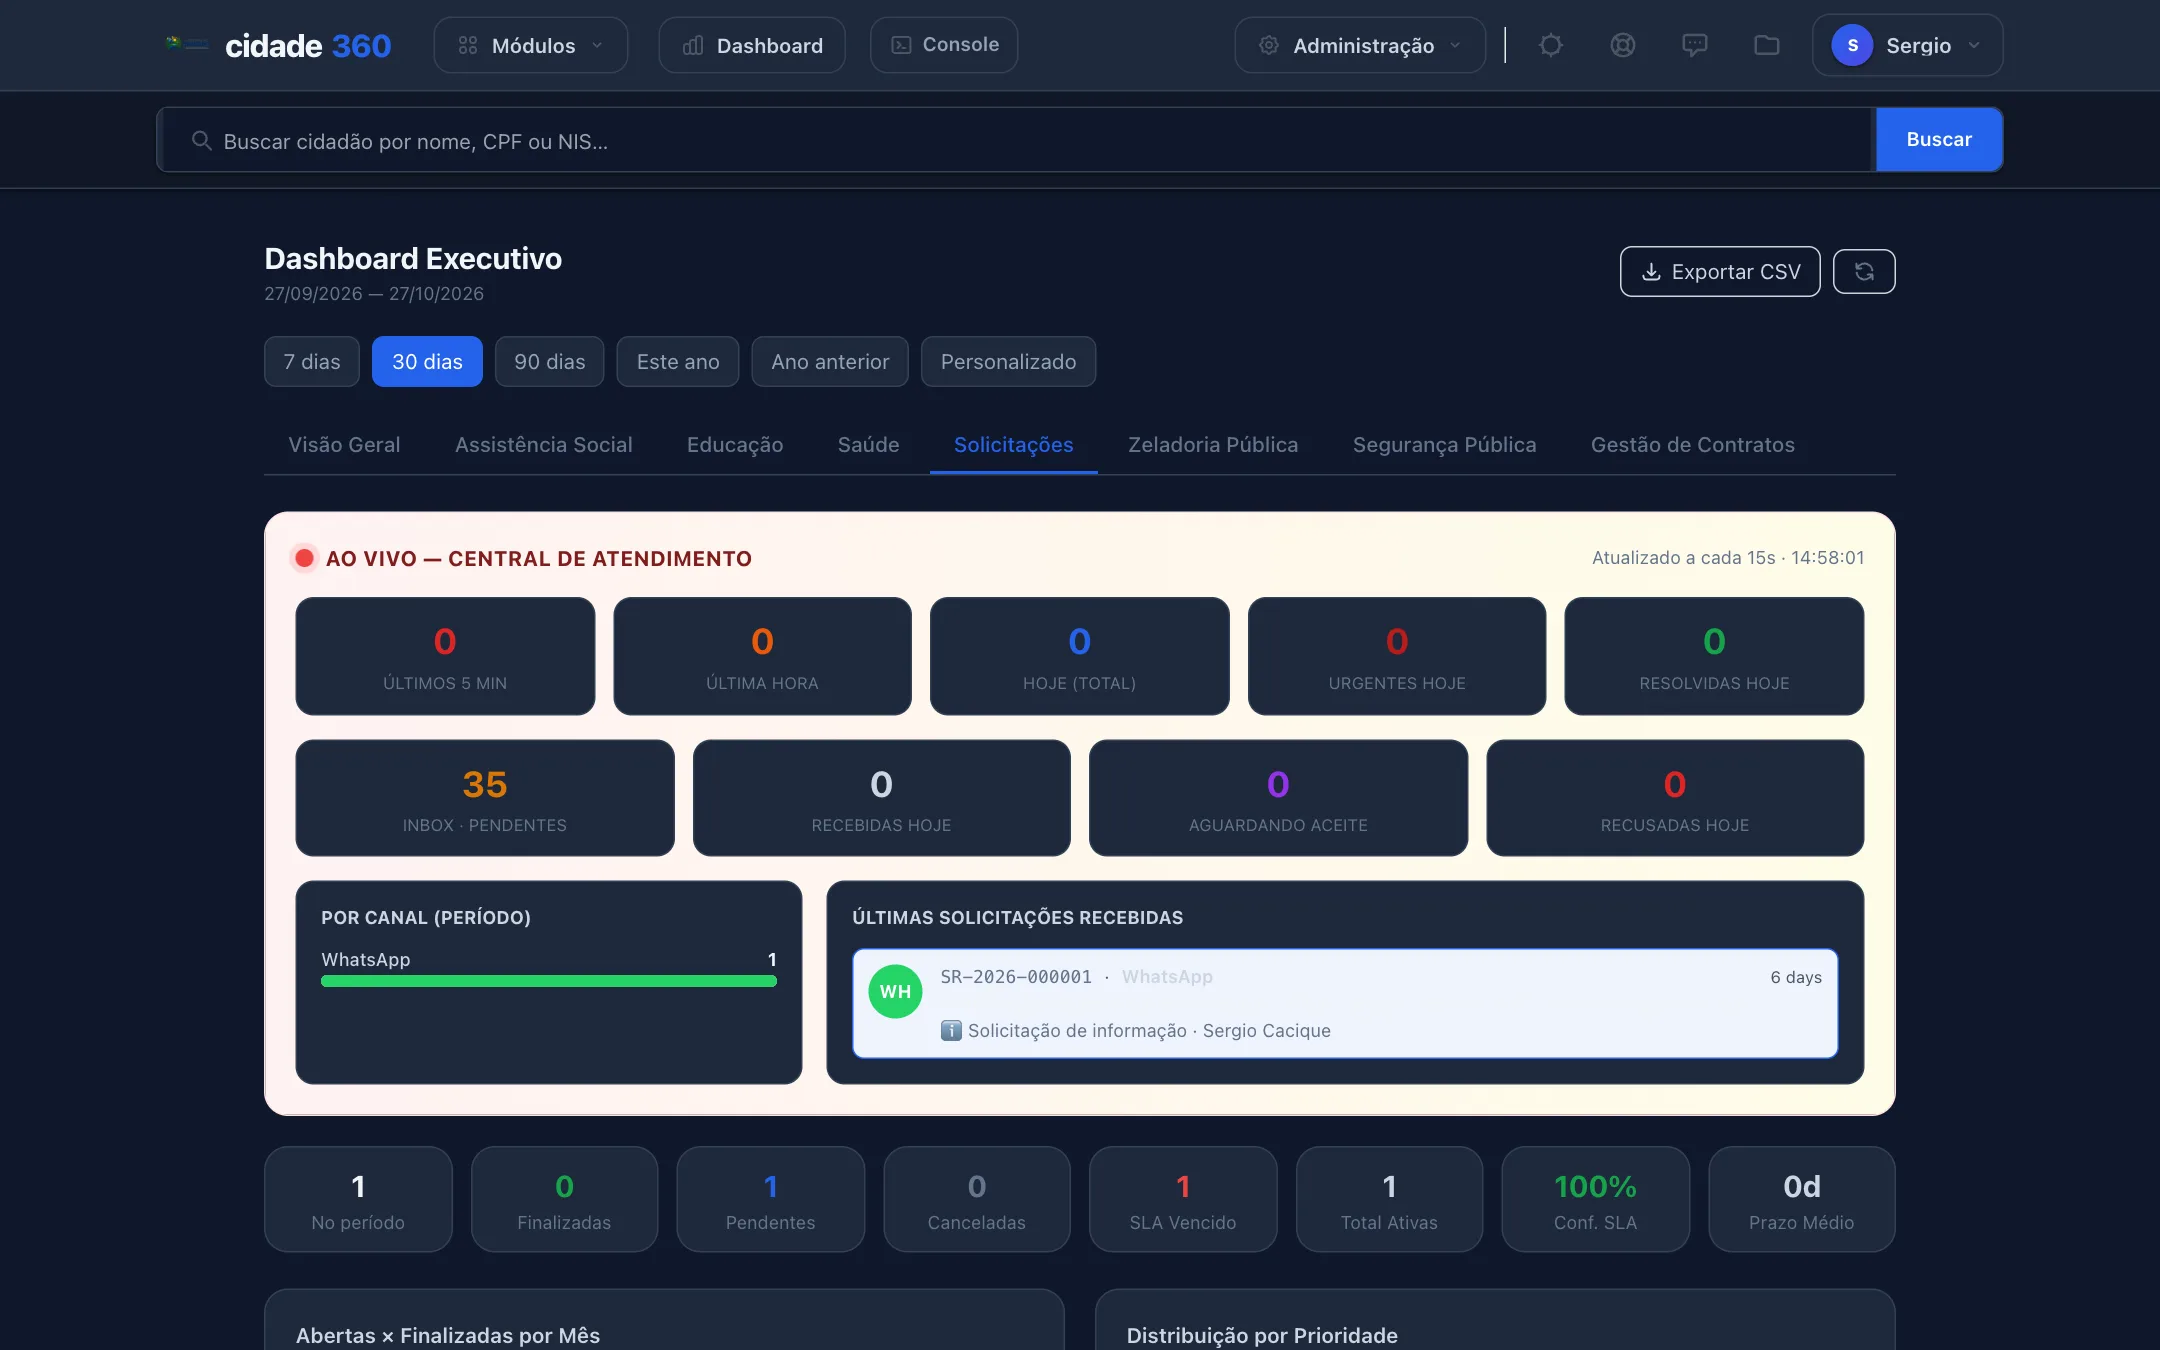Switch to the Assistência Social tab

coord(543,445)
